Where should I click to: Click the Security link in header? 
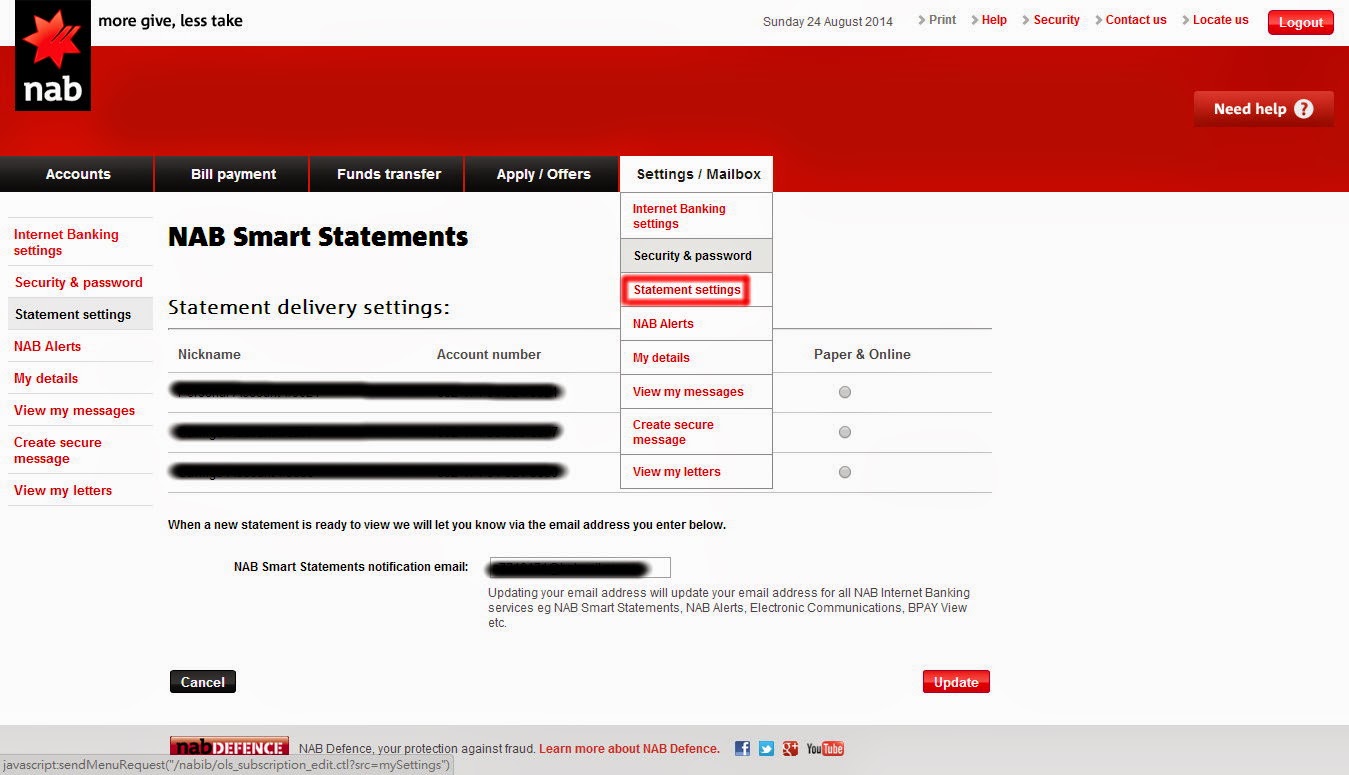(x=1056, y=20)
